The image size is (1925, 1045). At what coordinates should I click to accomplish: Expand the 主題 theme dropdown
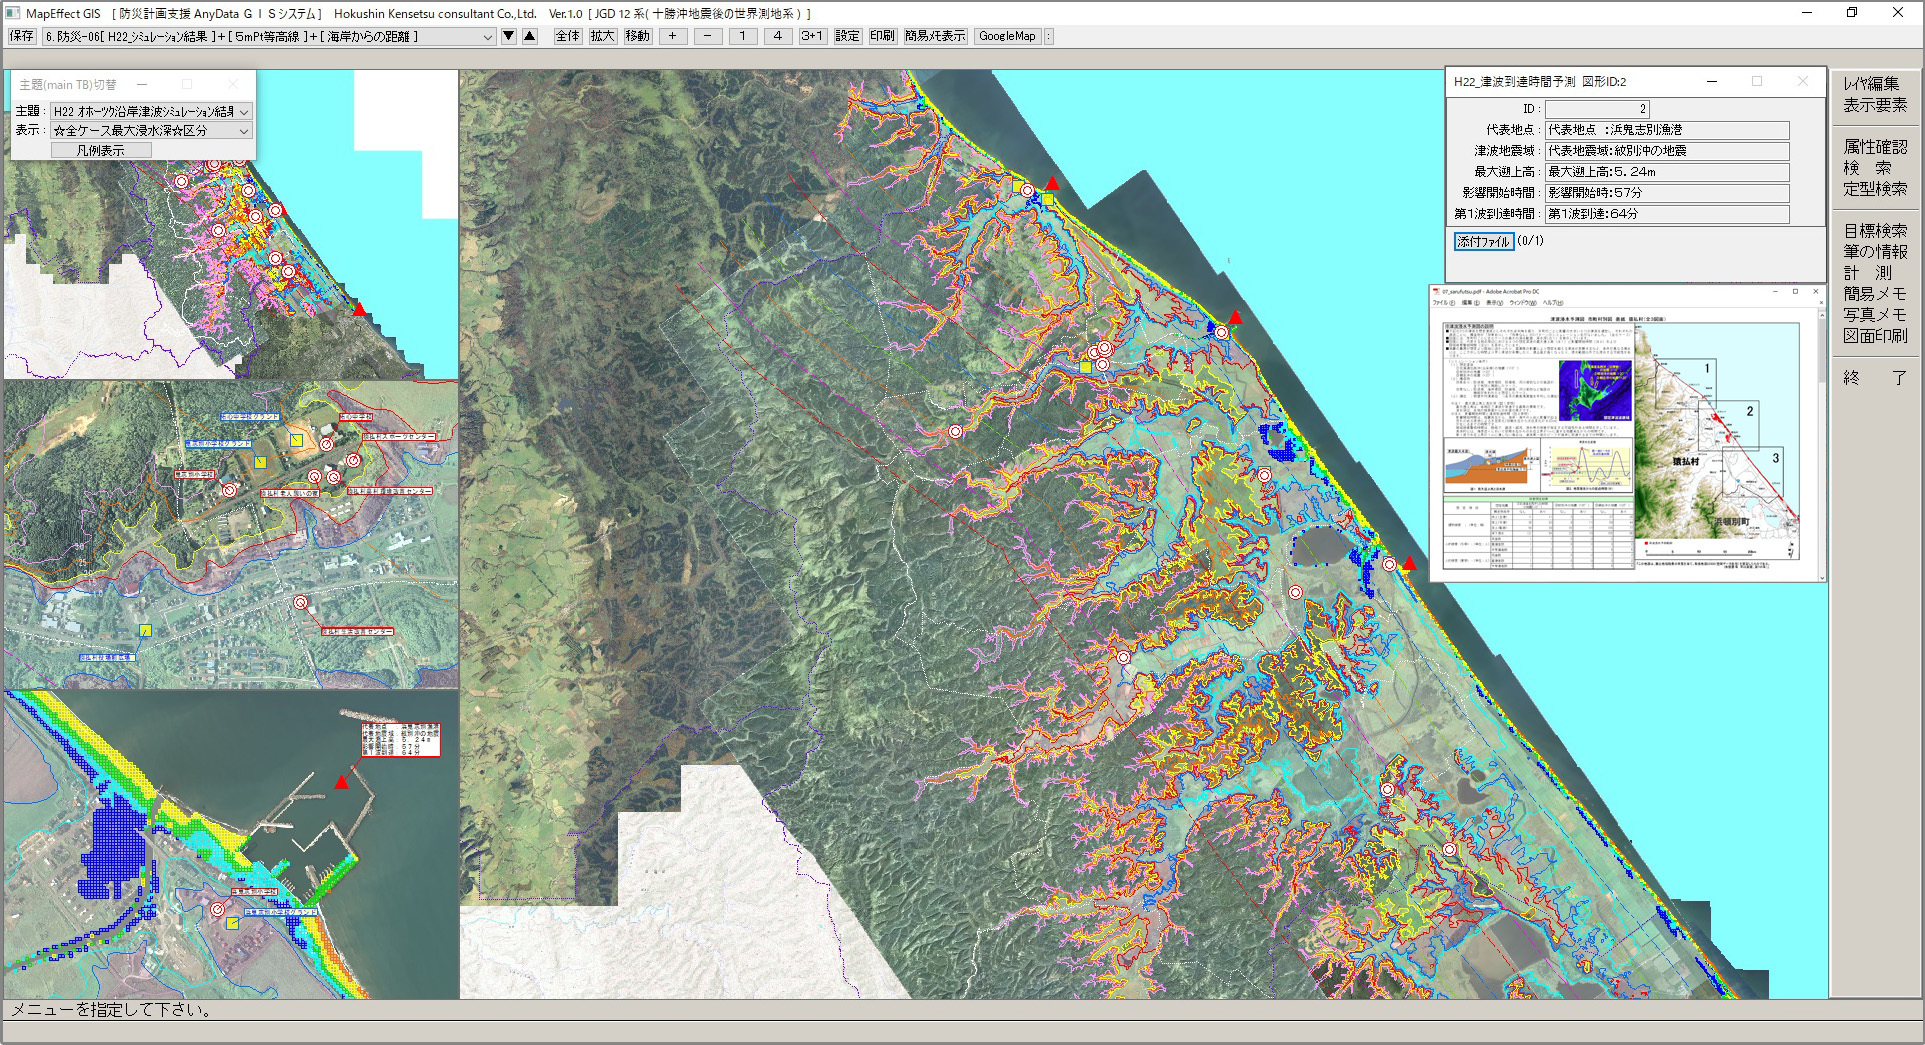click(x=243, y=112)
